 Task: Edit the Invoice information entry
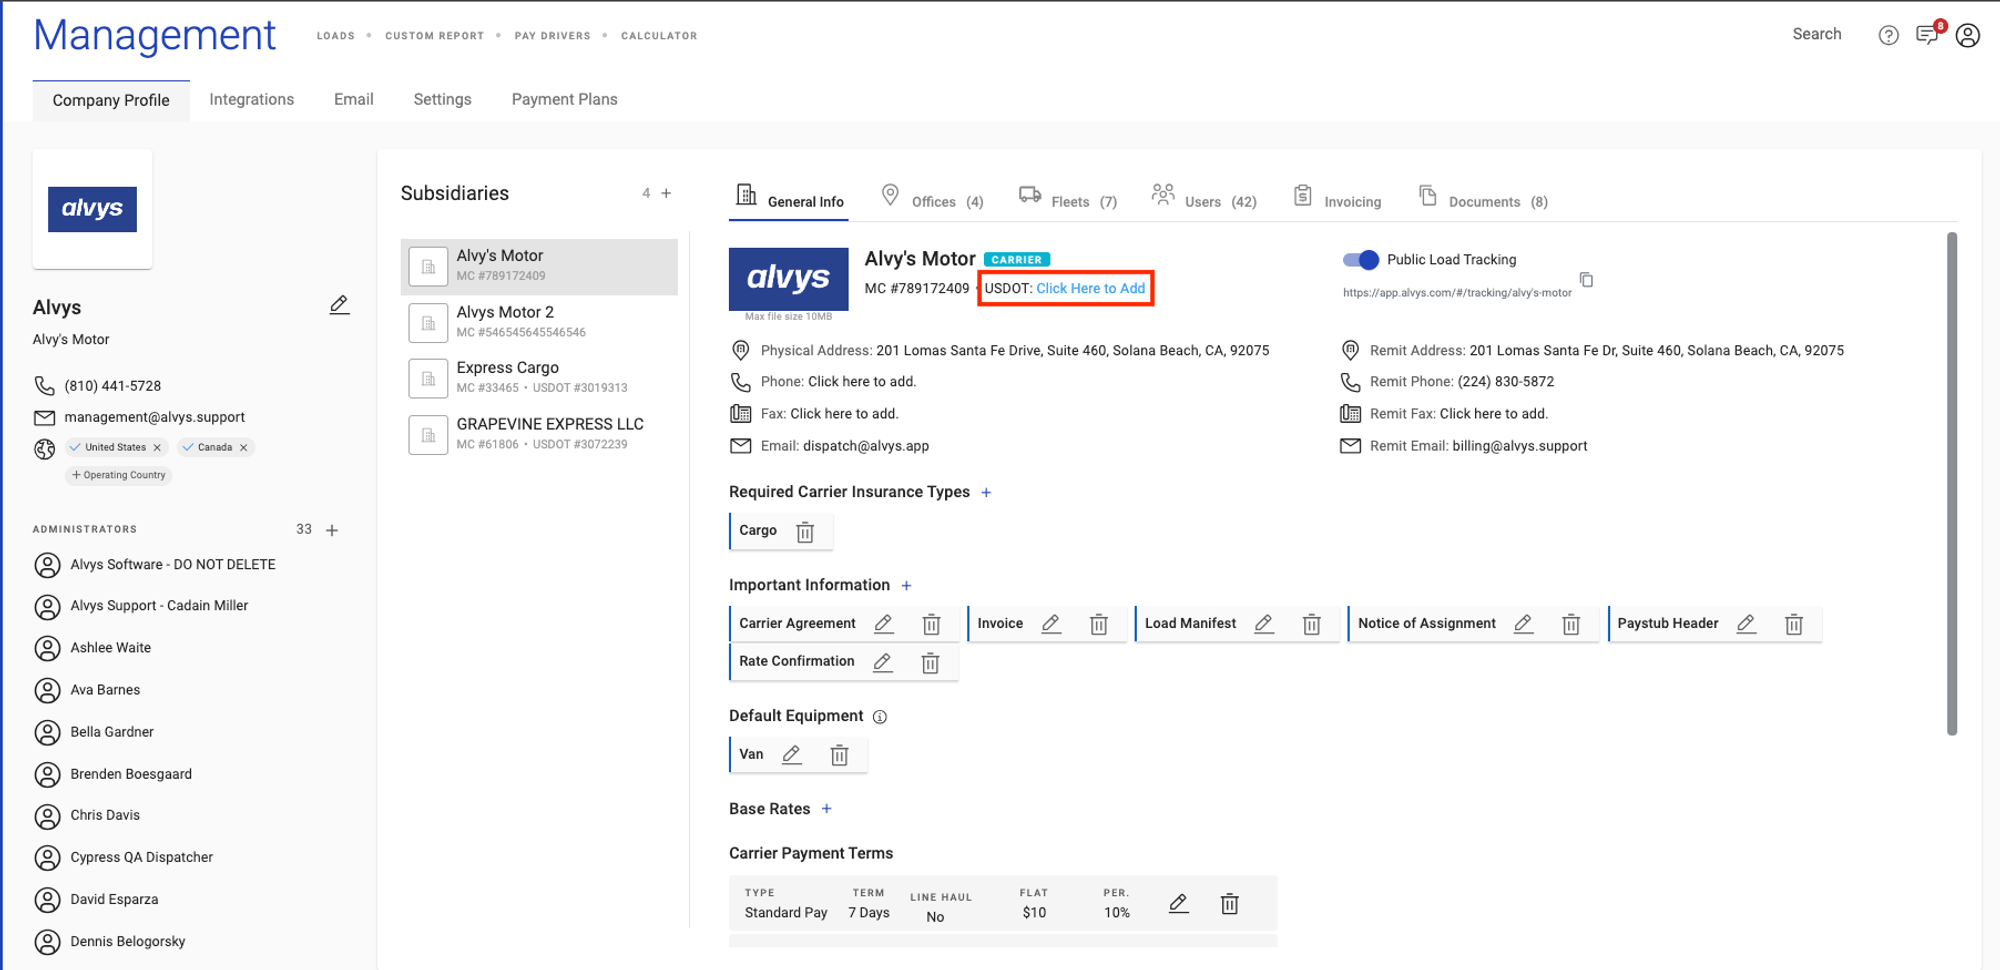1050,624
